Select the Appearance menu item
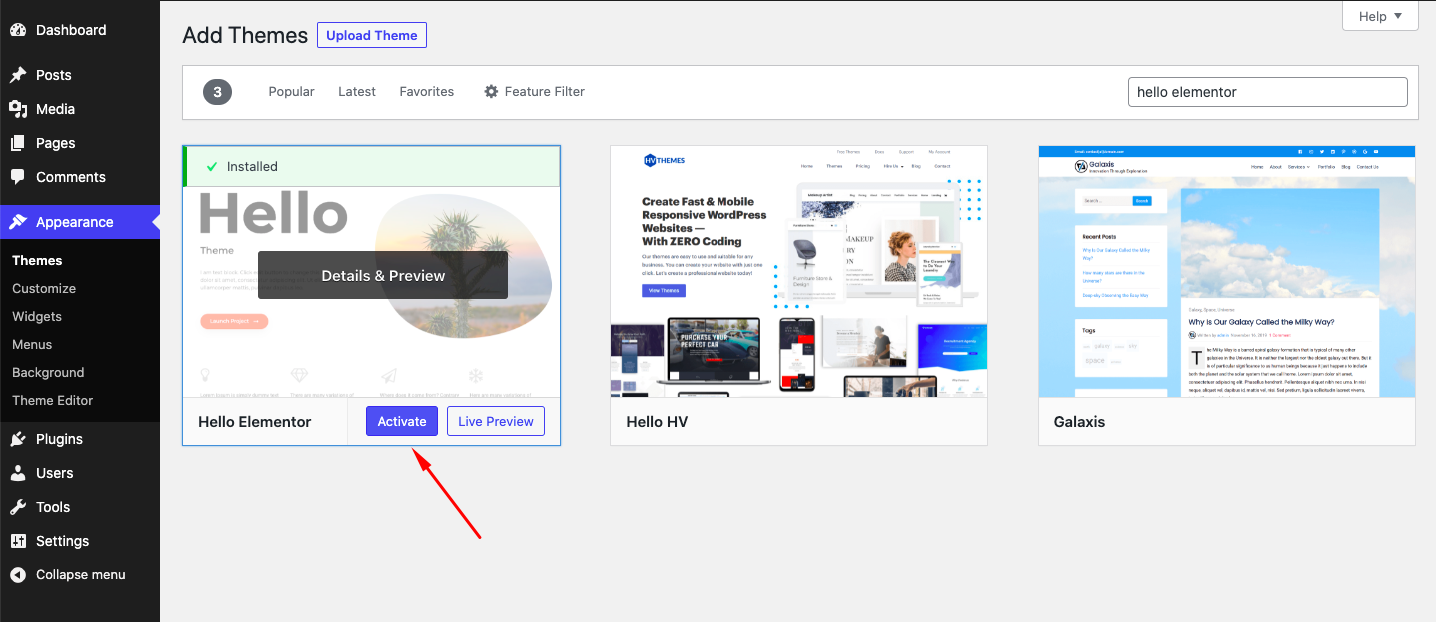 [80, 222]
